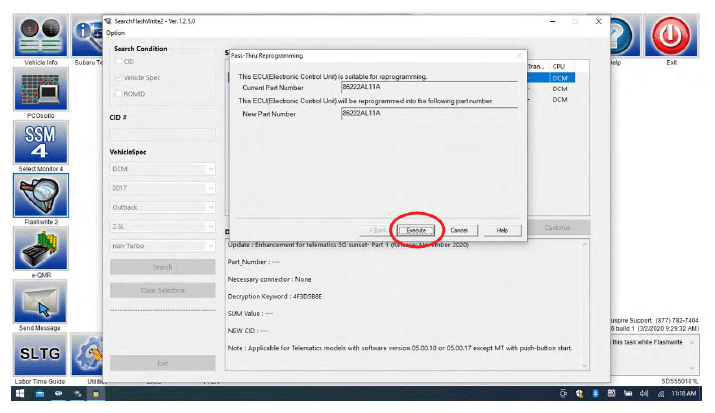The height and width of the screenshot is (413, 715).
Task: Open the SLTG Labor Time Guide icon
Action: (x=40, y=354)
